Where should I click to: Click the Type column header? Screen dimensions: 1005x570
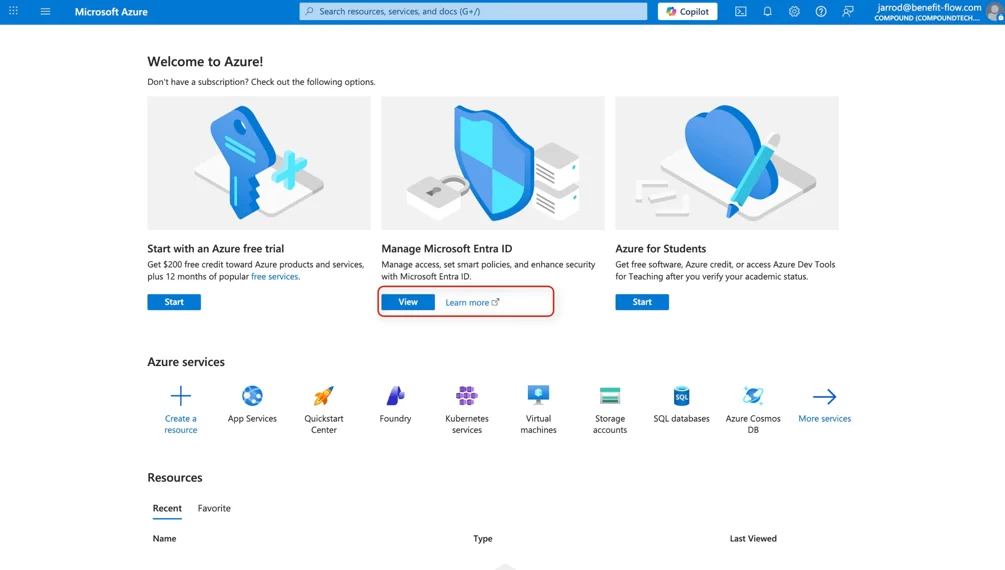point(483,539)
